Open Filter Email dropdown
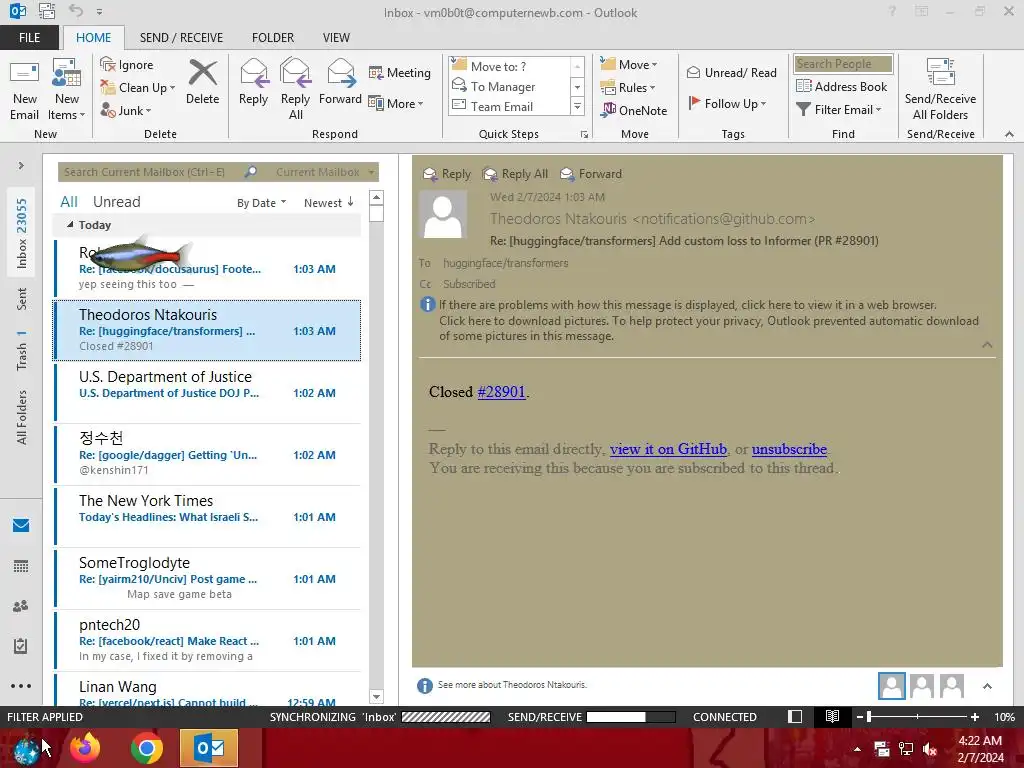Image resolution: width=1024 pixels, height=768 pixels. click(x=839, y=110)
